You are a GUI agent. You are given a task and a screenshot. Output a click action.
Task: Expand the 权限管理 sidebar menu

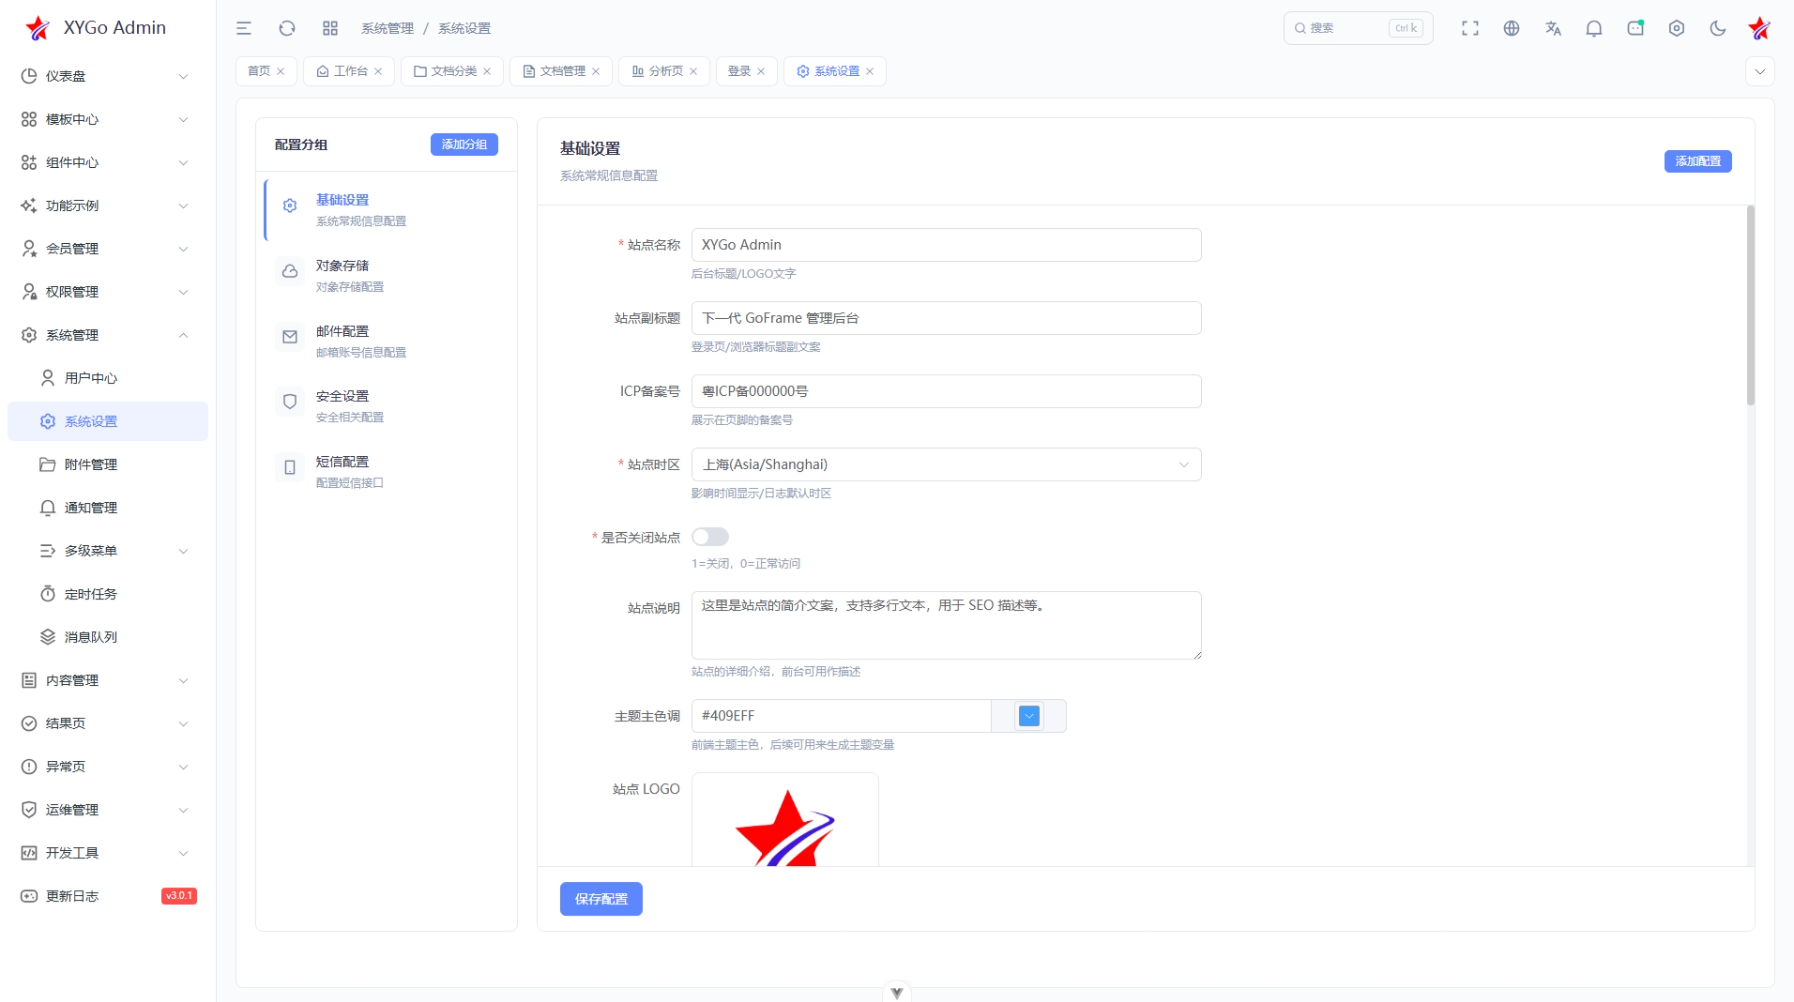point(107,291)
